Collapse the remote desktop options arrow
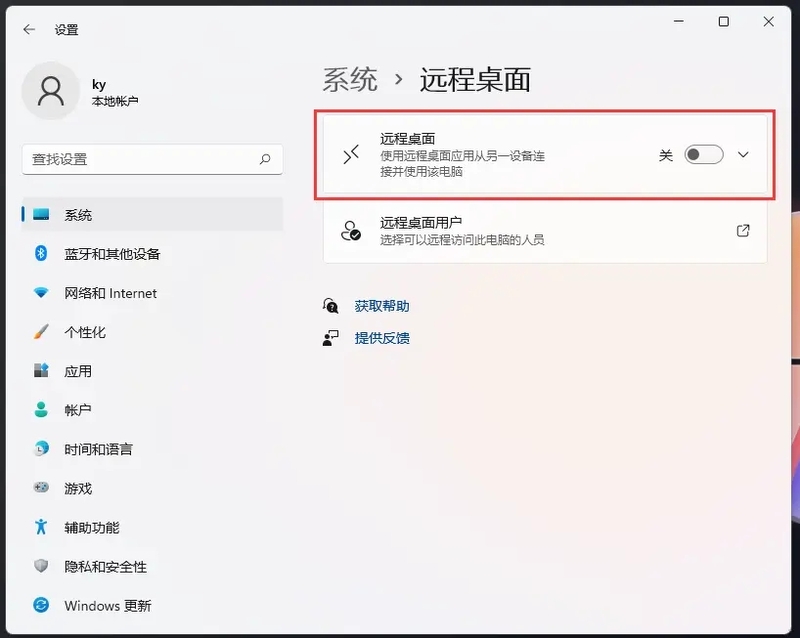Viewport: 800px width, 638px height. coord(742,155)
